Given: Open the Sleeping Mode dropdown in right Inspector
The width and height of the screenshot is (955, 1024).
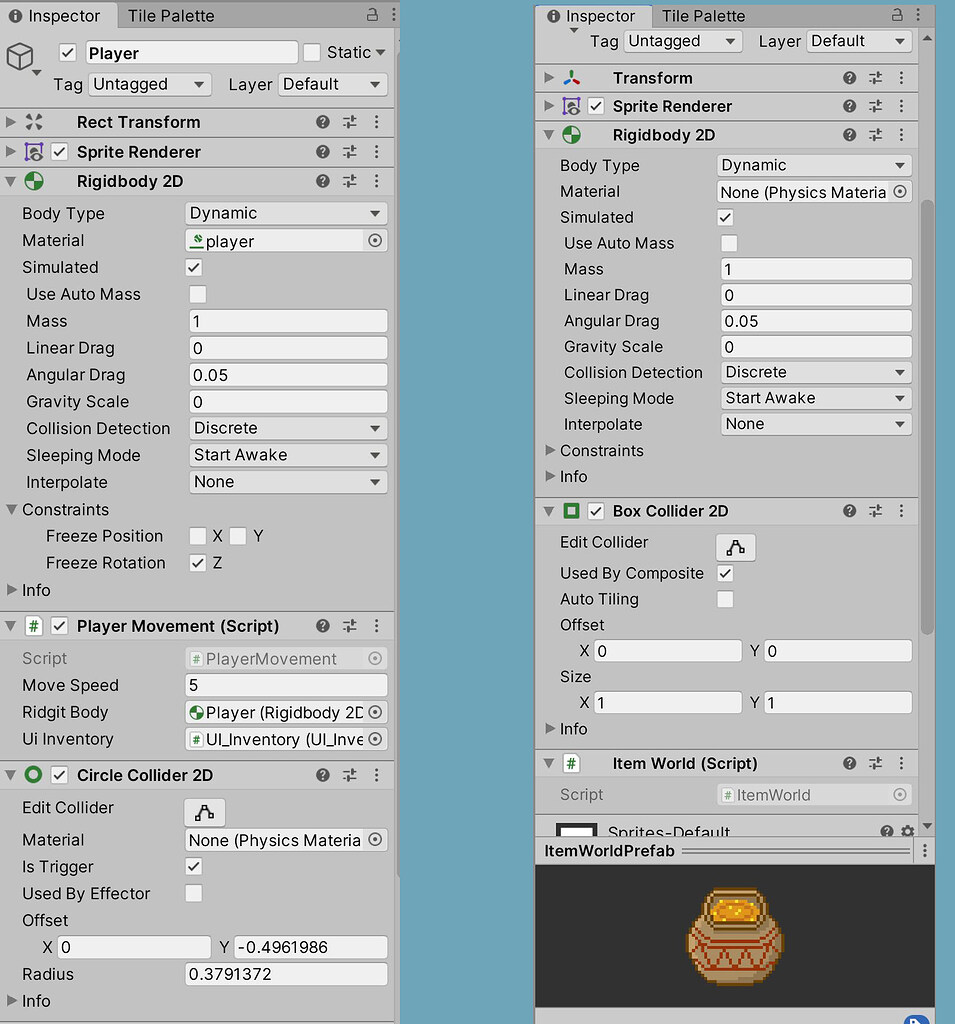Looking at the screenshot, I should click(x=815, y=397).
